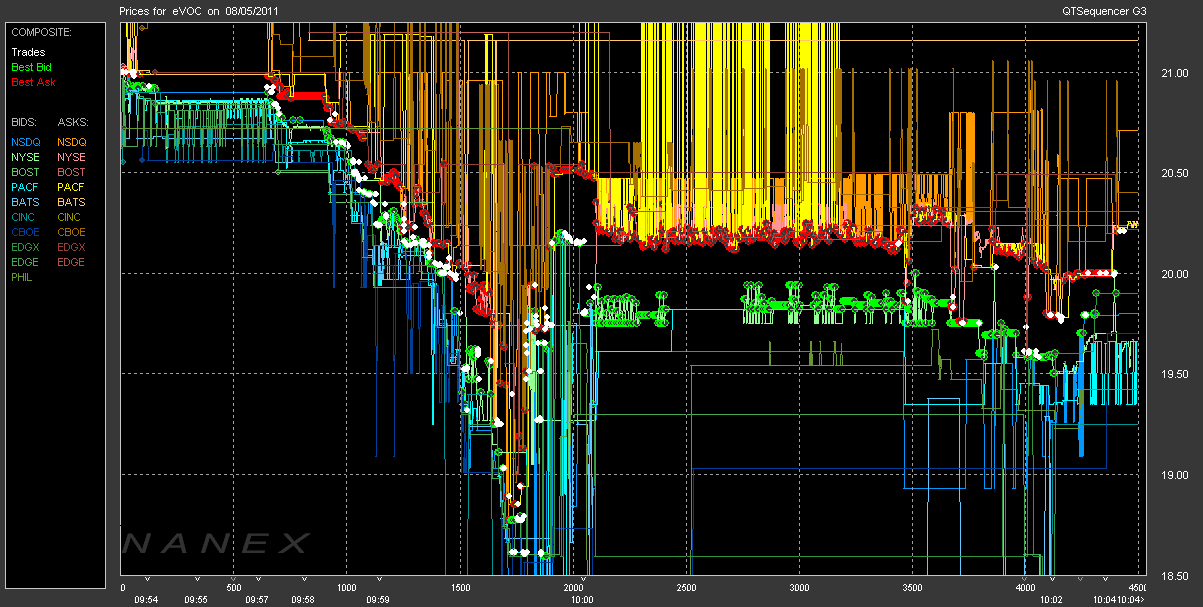The width and height of the screenshot is (1203, 607).
Task: Select the 2000 tick label on the x-axis
Action: (x=573, y=587)
